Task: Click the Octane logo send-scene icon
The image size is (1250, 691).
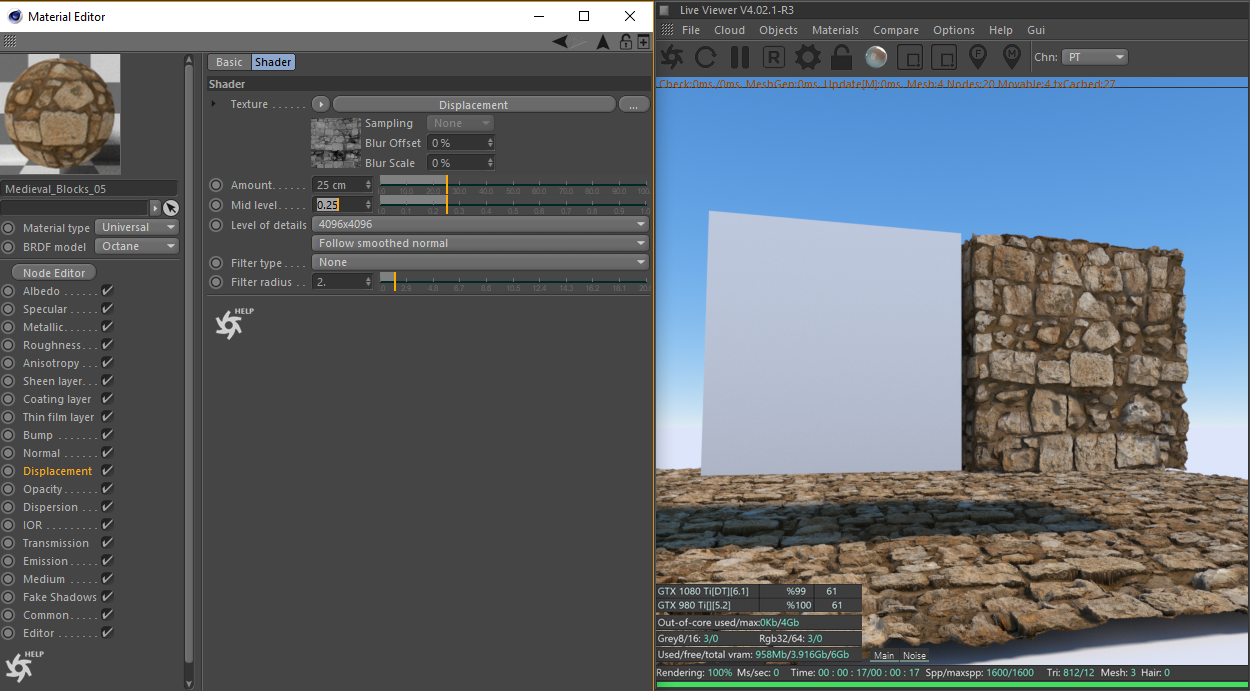Action: click(672, 57)
